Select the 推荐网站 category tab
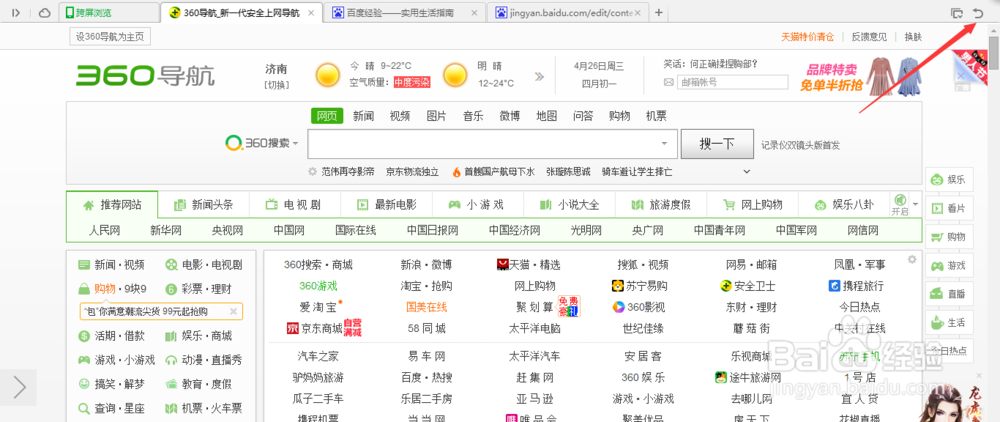 click(112, 205)
